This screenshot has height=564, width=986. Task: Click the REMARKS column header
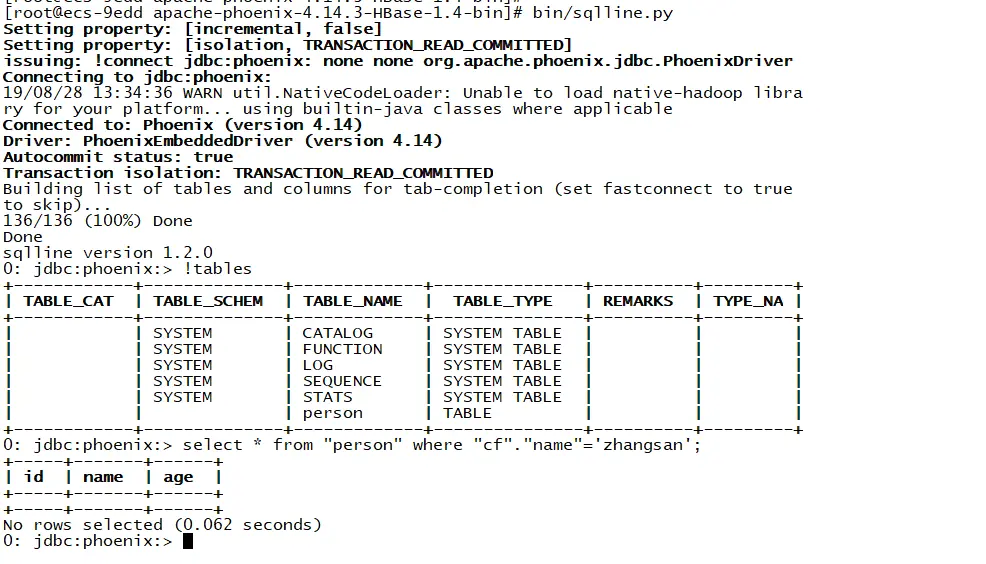click(x=638, y=301)
